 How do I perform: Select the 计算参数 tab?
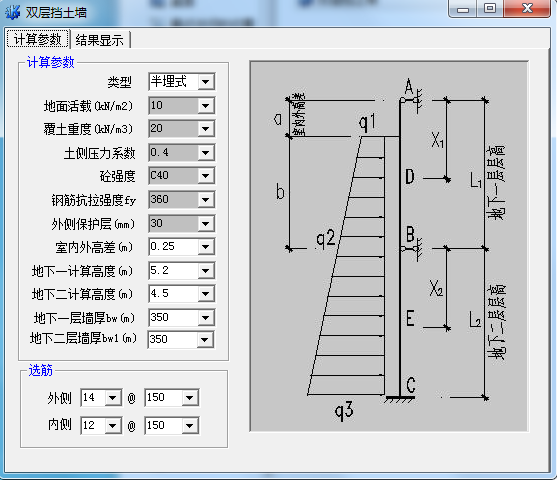38,39
